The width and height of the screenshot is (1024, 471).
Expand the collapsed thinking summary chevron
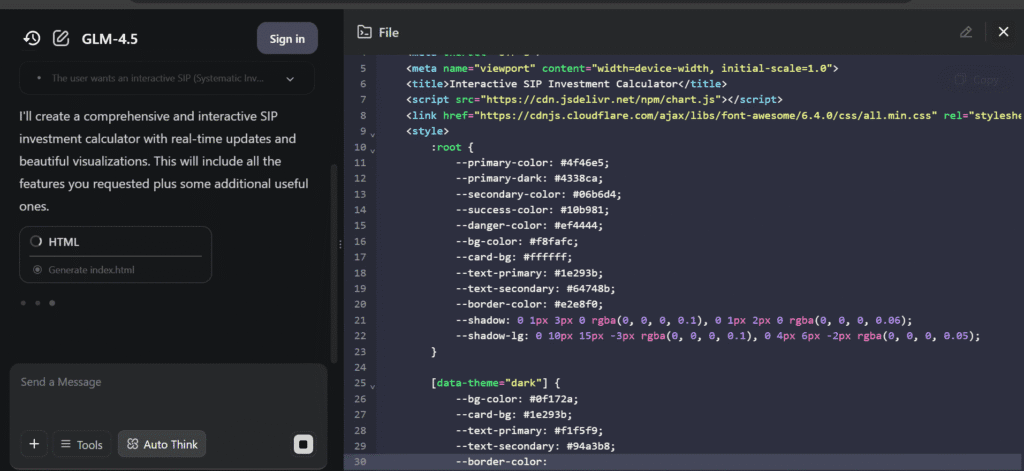click(290, 78)
